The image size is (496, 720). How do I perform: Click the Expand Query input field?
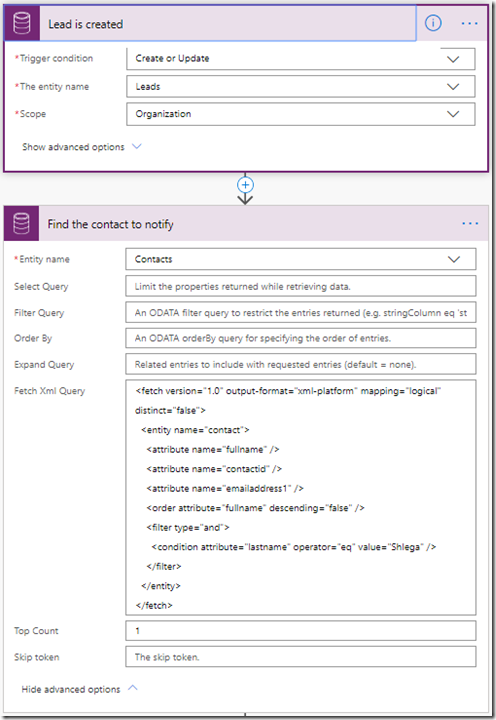(301, 365)
